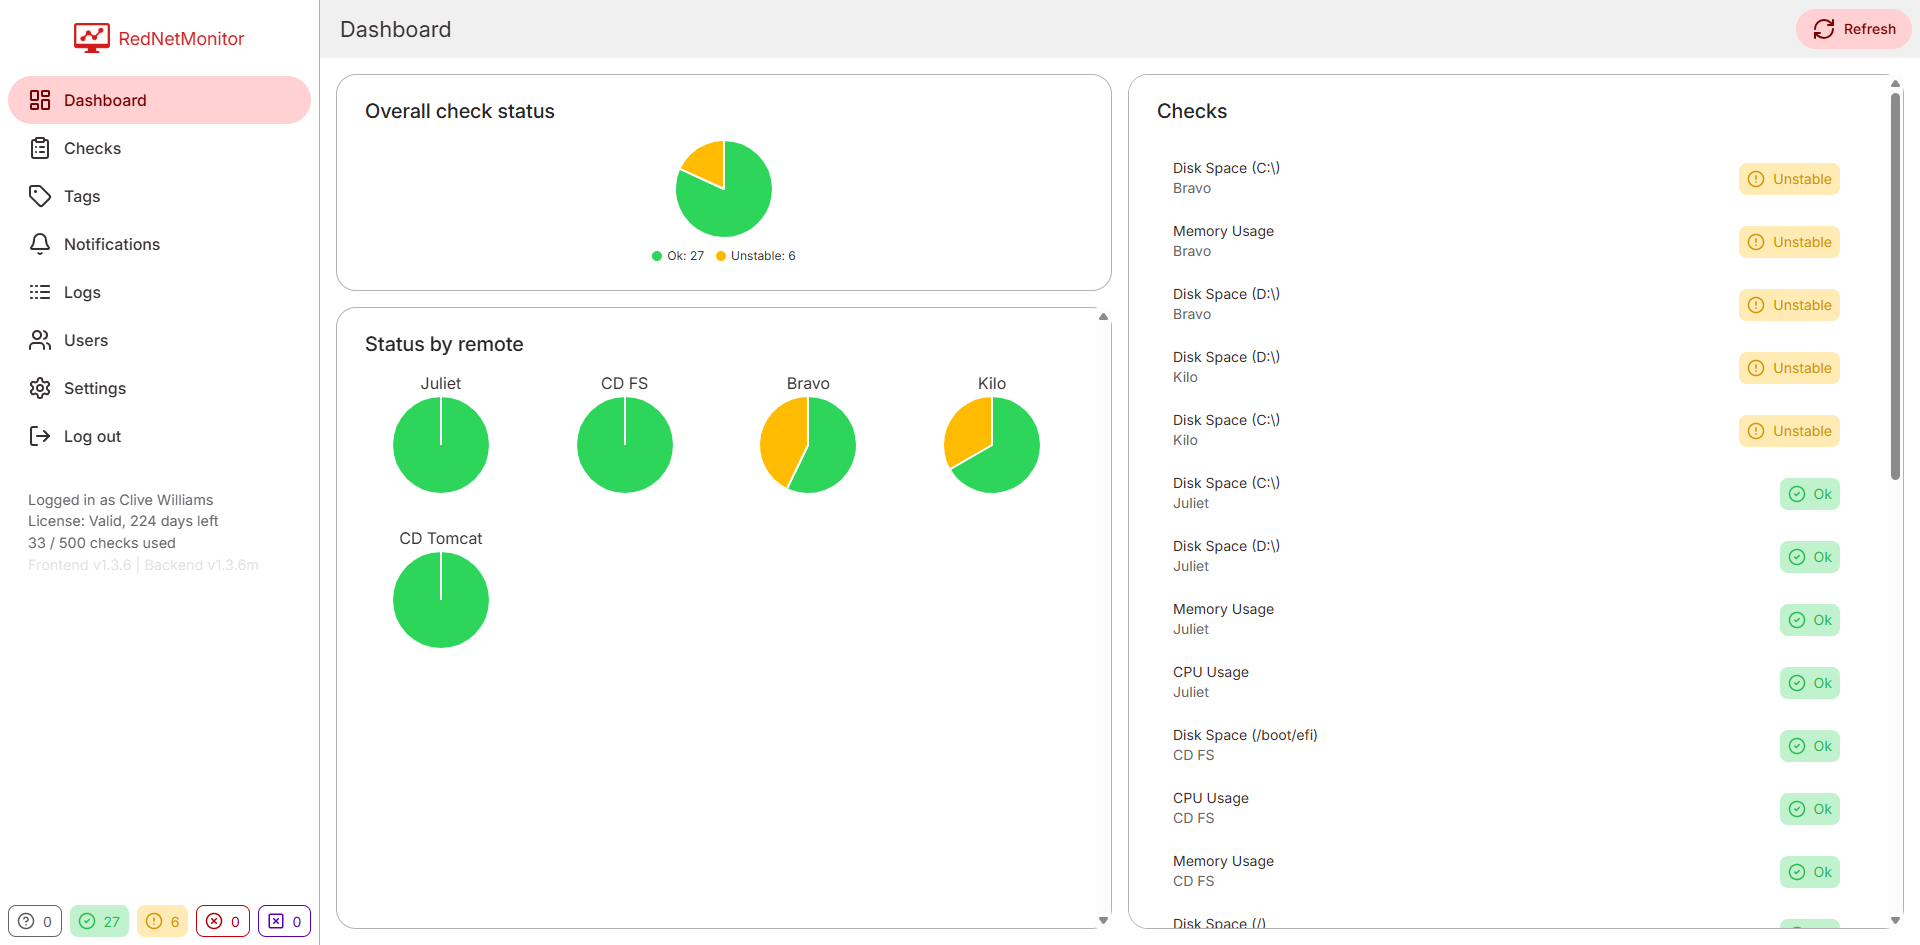1920x945 pixels.
Task: Click the Kilo remote pie chart
Action: tap(992, 445)
